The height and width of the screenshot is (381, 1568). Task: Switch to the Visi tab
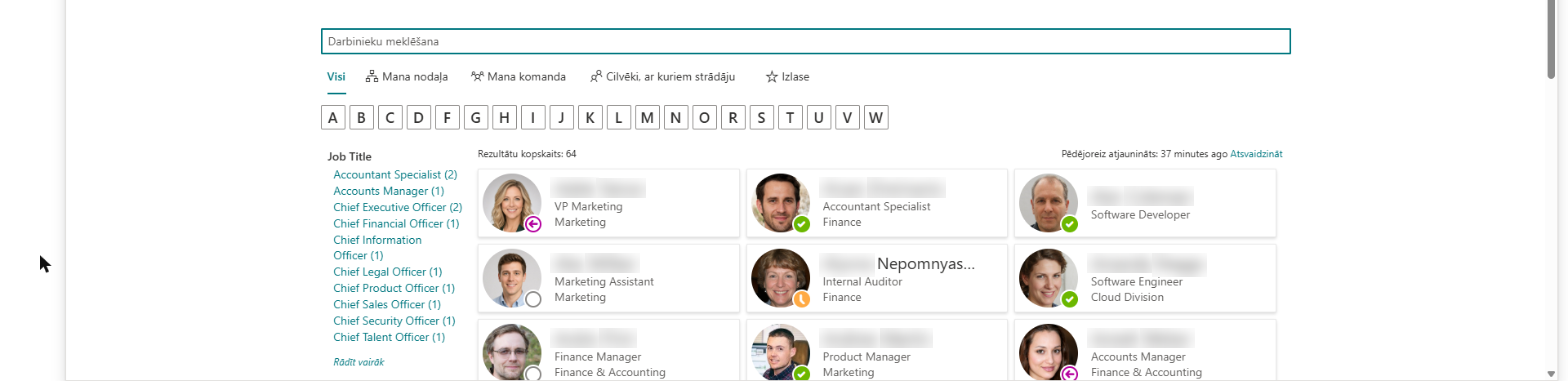tap(336, 76)
